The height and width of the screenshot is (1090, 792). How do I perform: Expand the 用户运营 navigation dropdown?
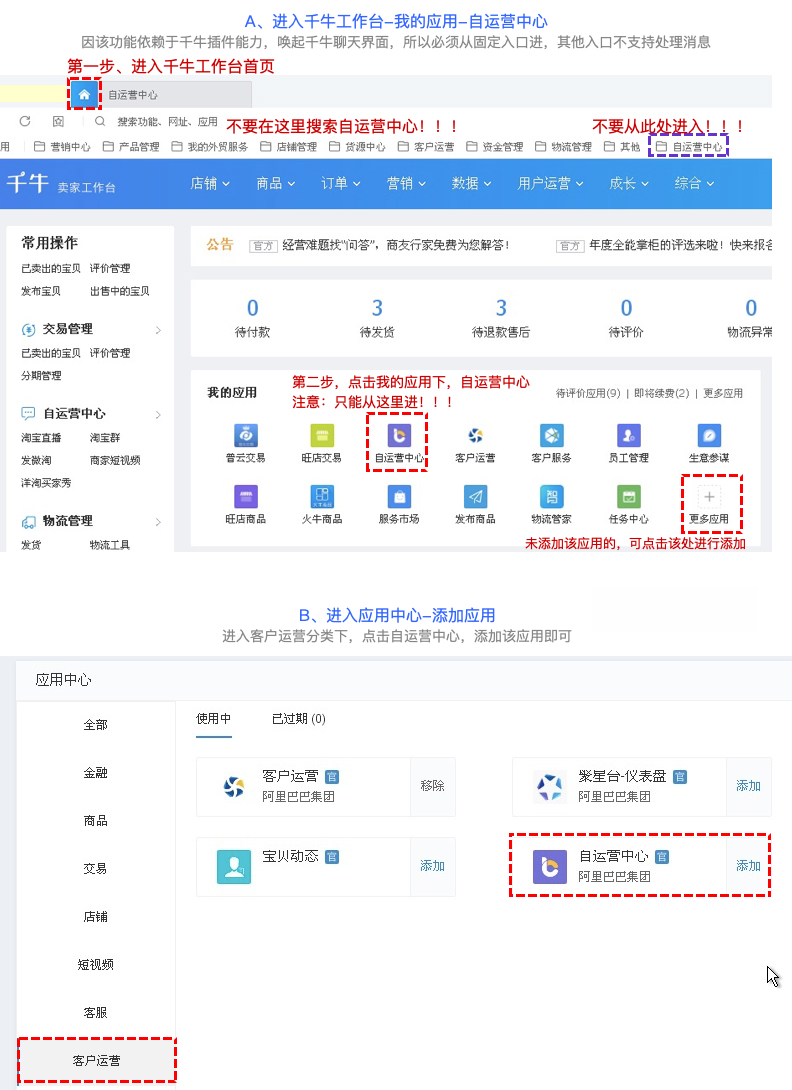pos(550,184)
